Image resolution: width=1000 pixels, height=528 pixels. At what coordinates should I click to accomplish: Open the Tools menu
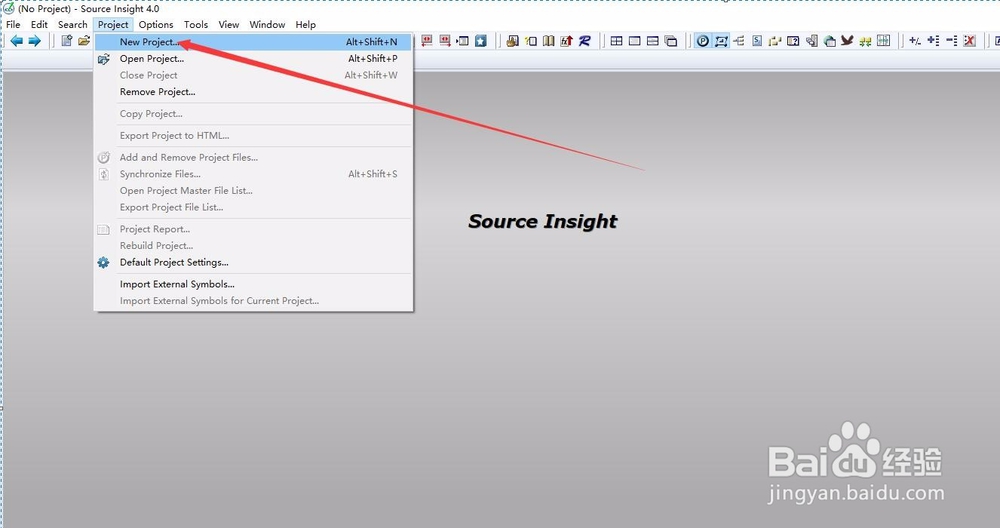pos(196,24)
